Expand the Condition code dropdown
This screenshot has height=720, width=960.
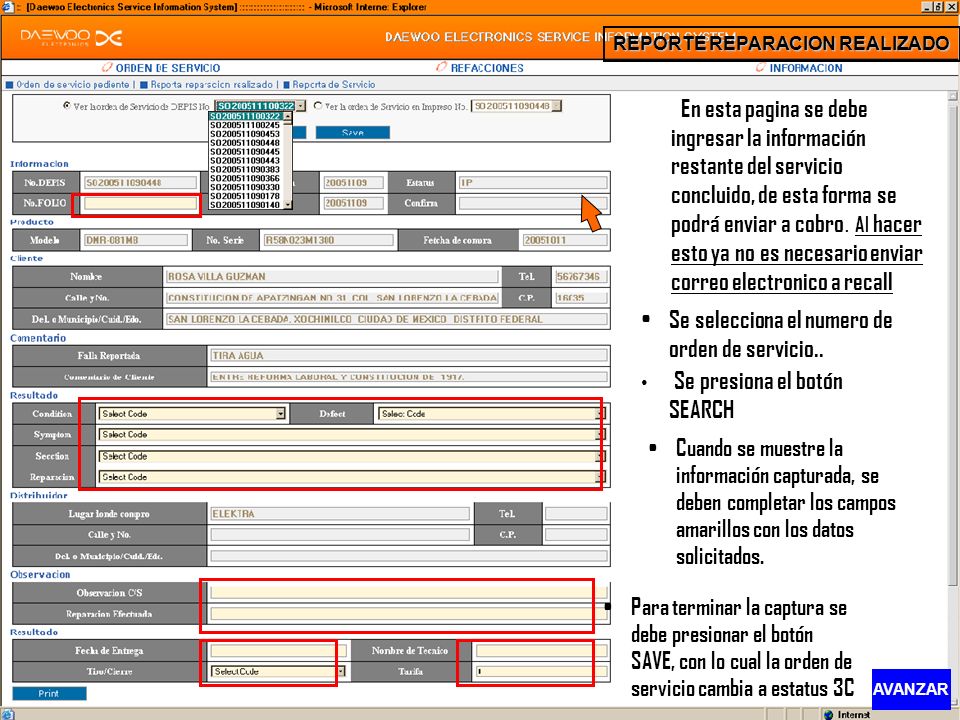(x=280, y=414)
